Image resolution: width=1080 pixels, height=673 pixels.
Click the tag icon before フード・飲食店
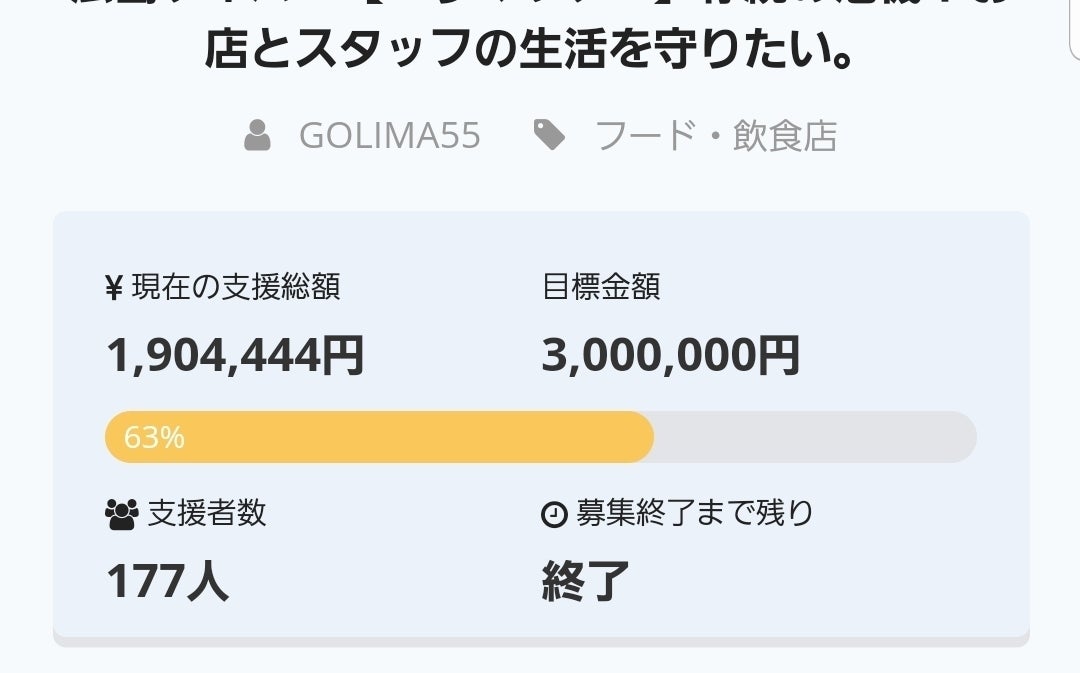point(549,135)
